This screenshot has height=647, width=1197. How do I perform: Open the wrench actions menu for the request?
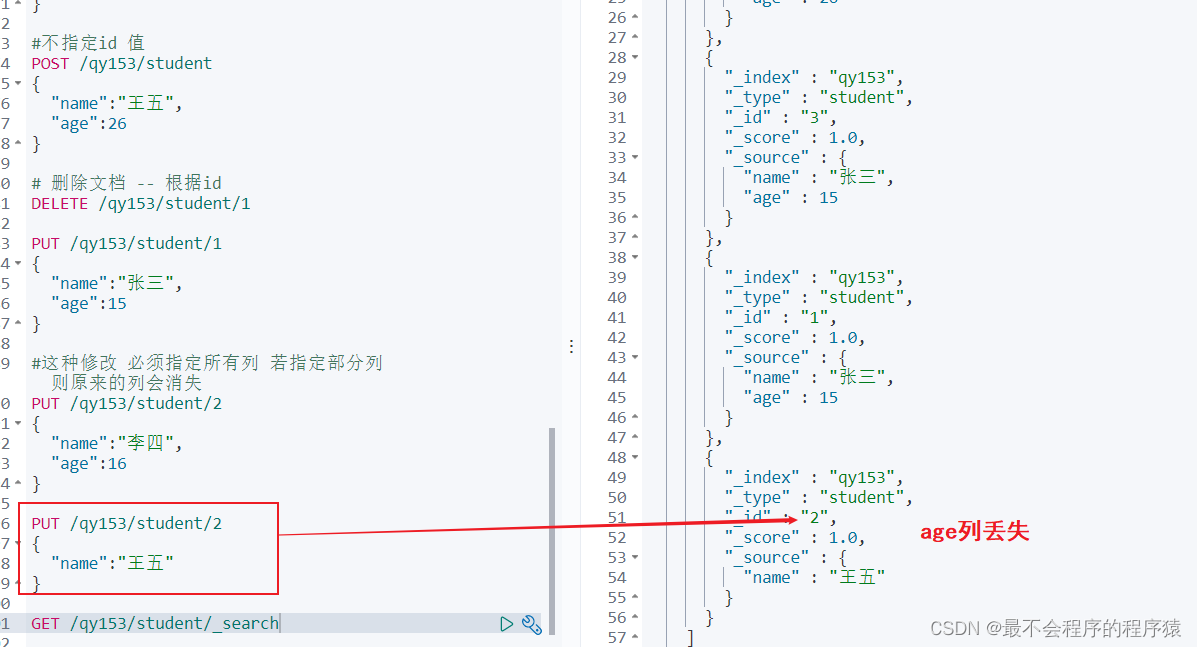(x=531, y=625)
